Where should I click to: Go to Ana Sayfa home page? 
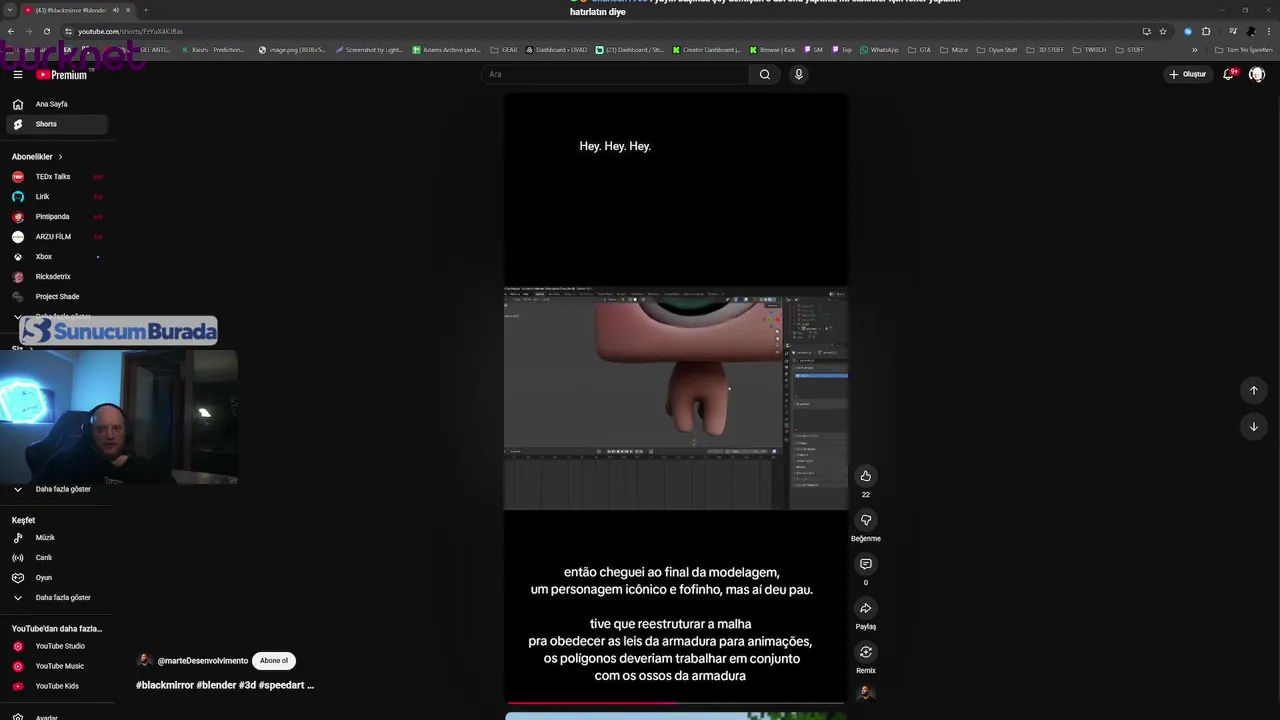pos(56,104)
